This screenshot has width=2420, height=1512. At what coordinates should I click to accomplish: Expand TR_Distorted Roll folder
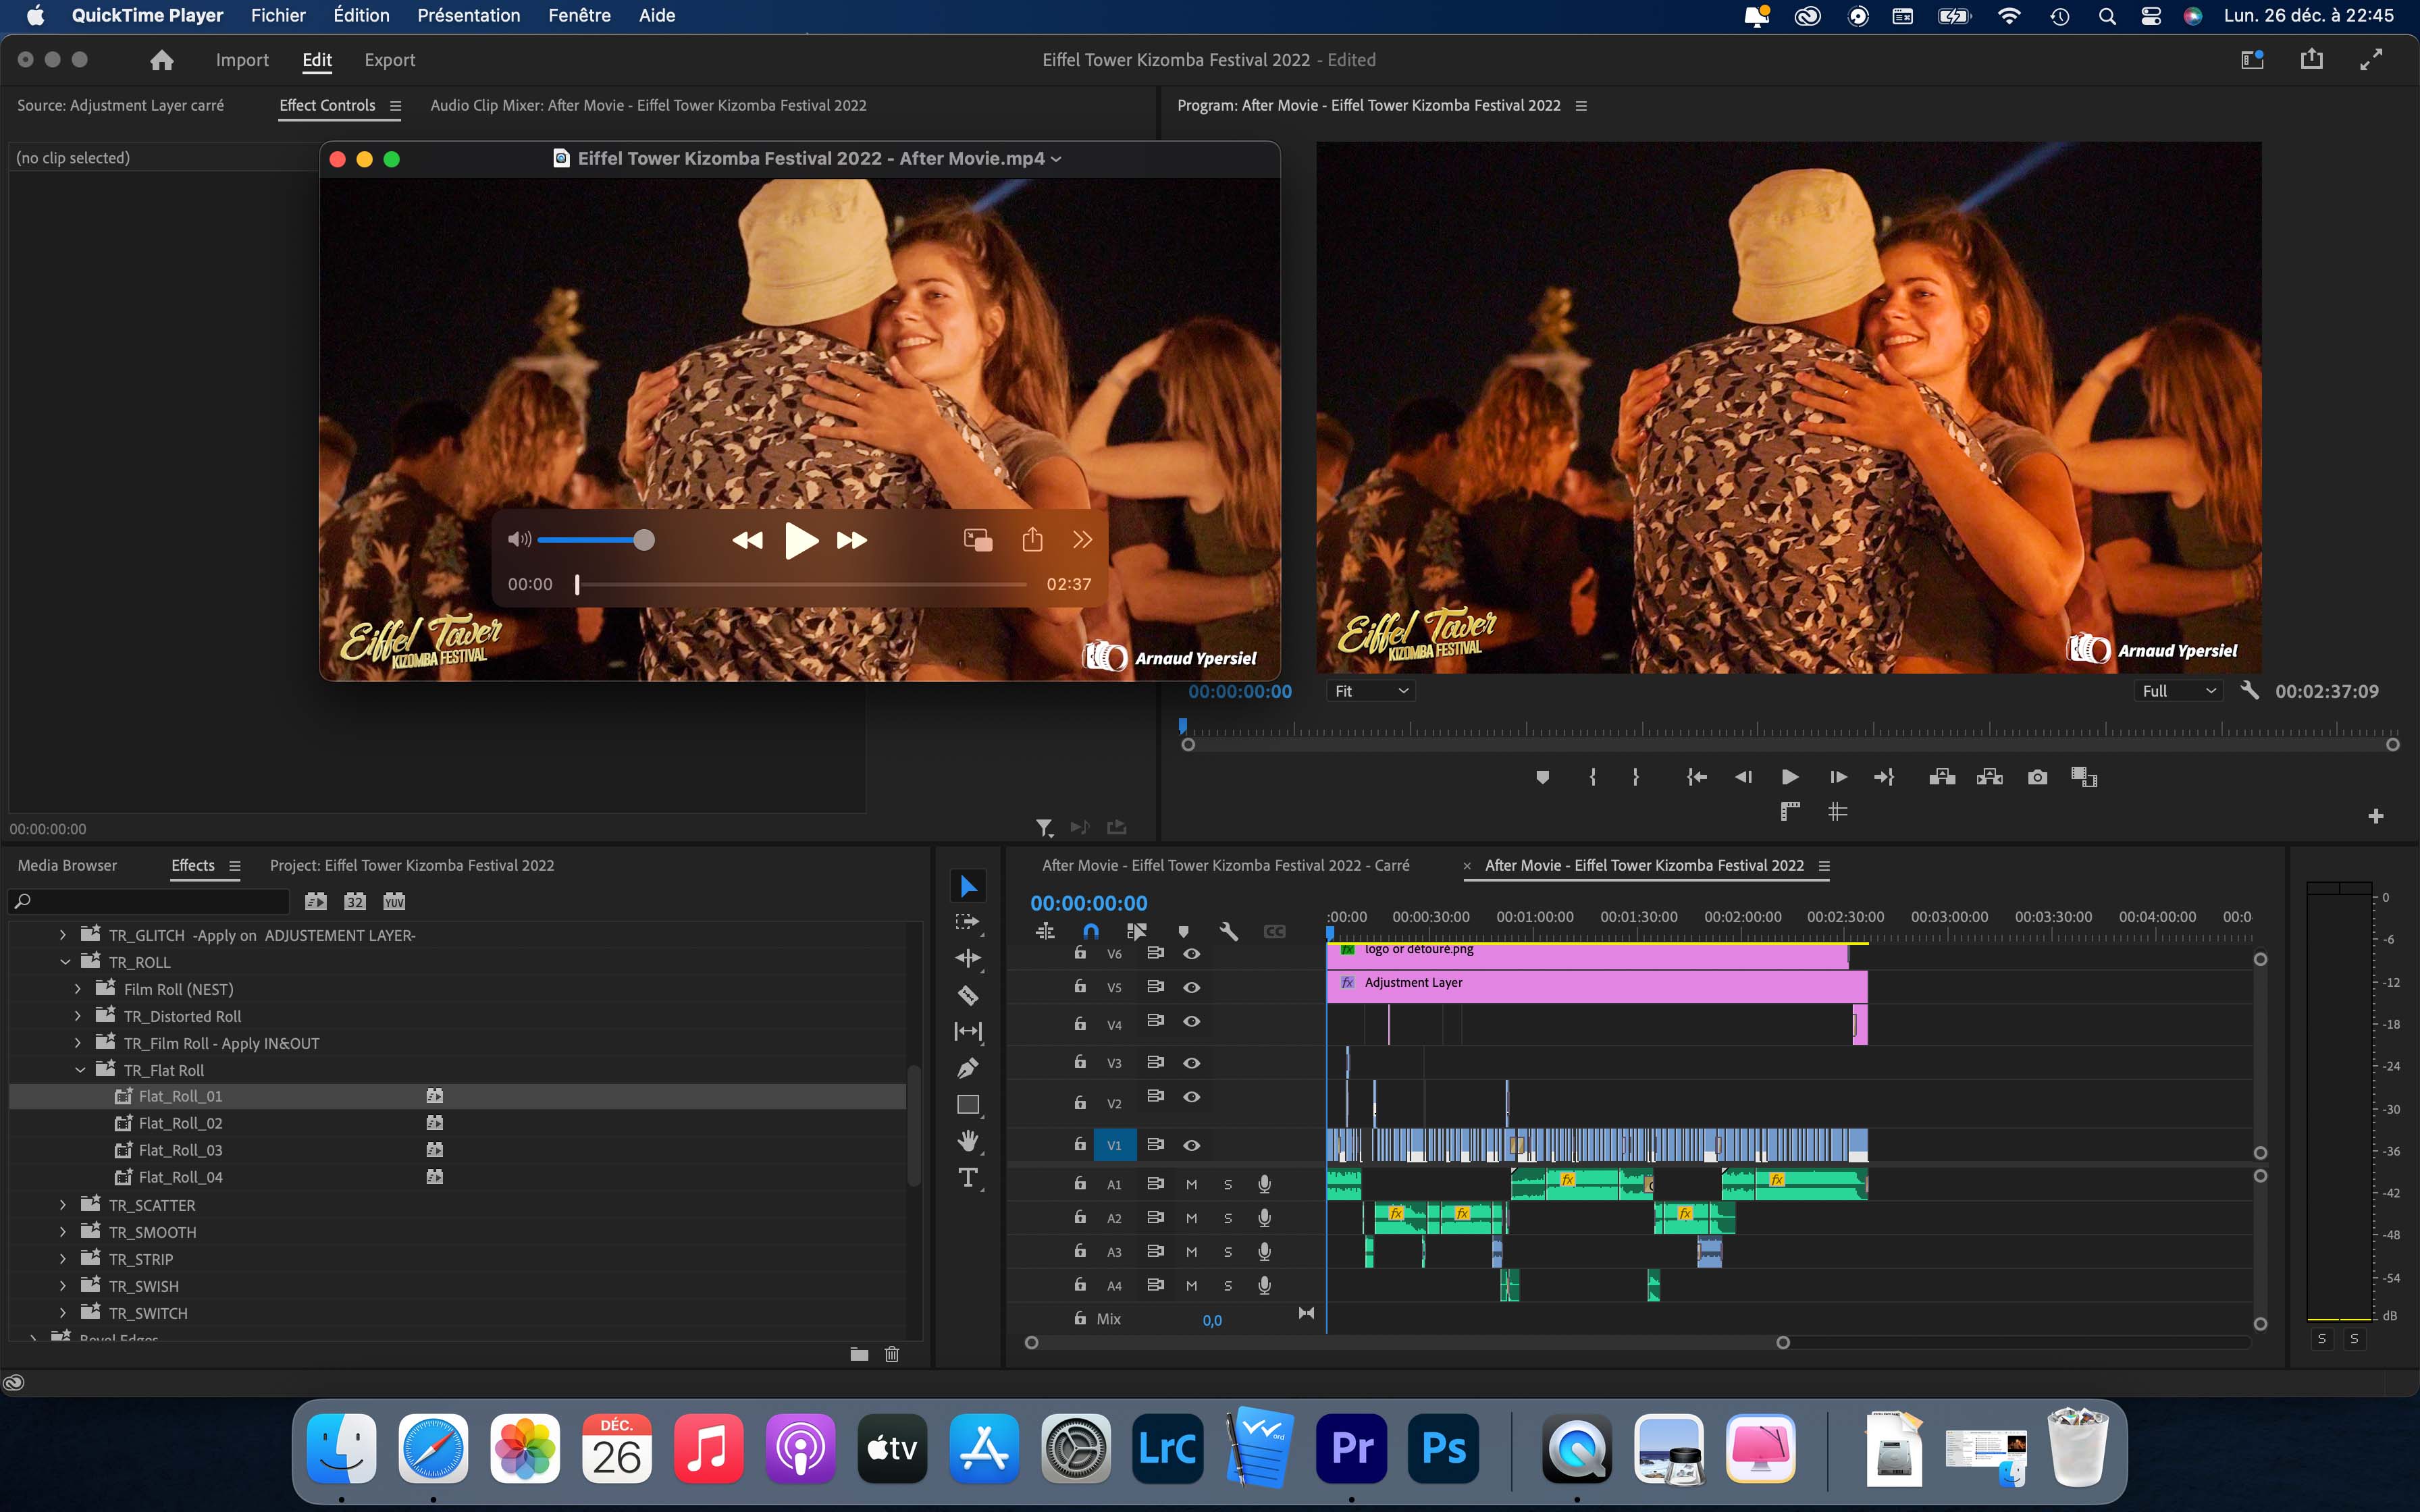pos(78,1016)
